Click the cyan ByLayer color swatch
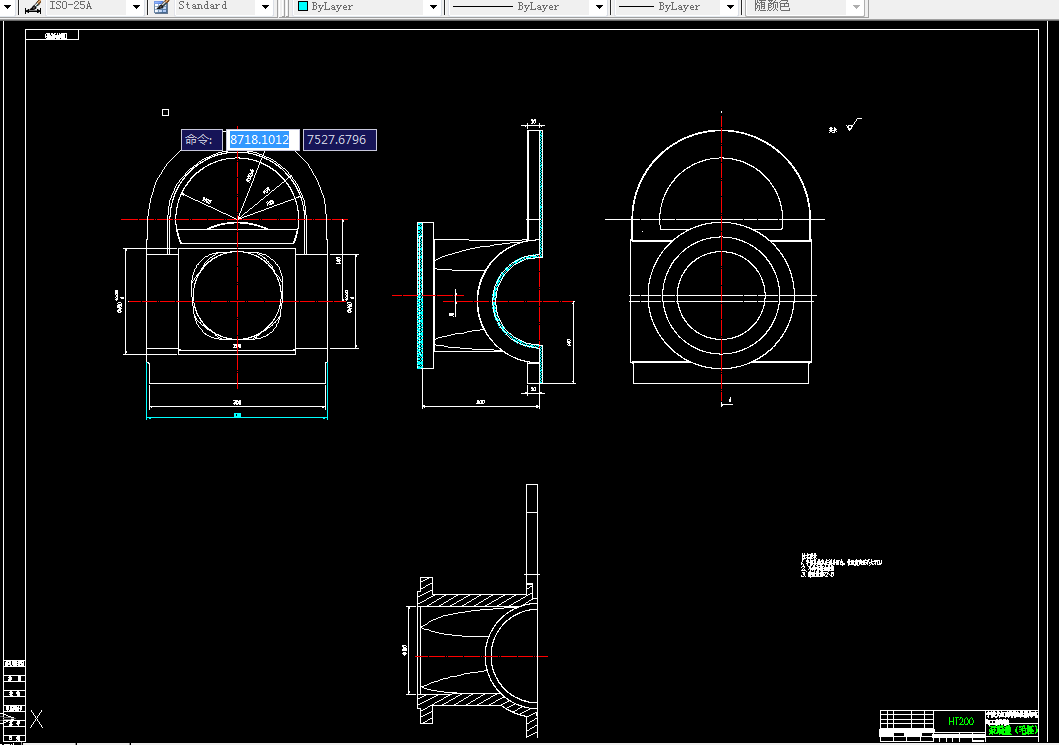The image size is (1059, 745). pos(303,6)
